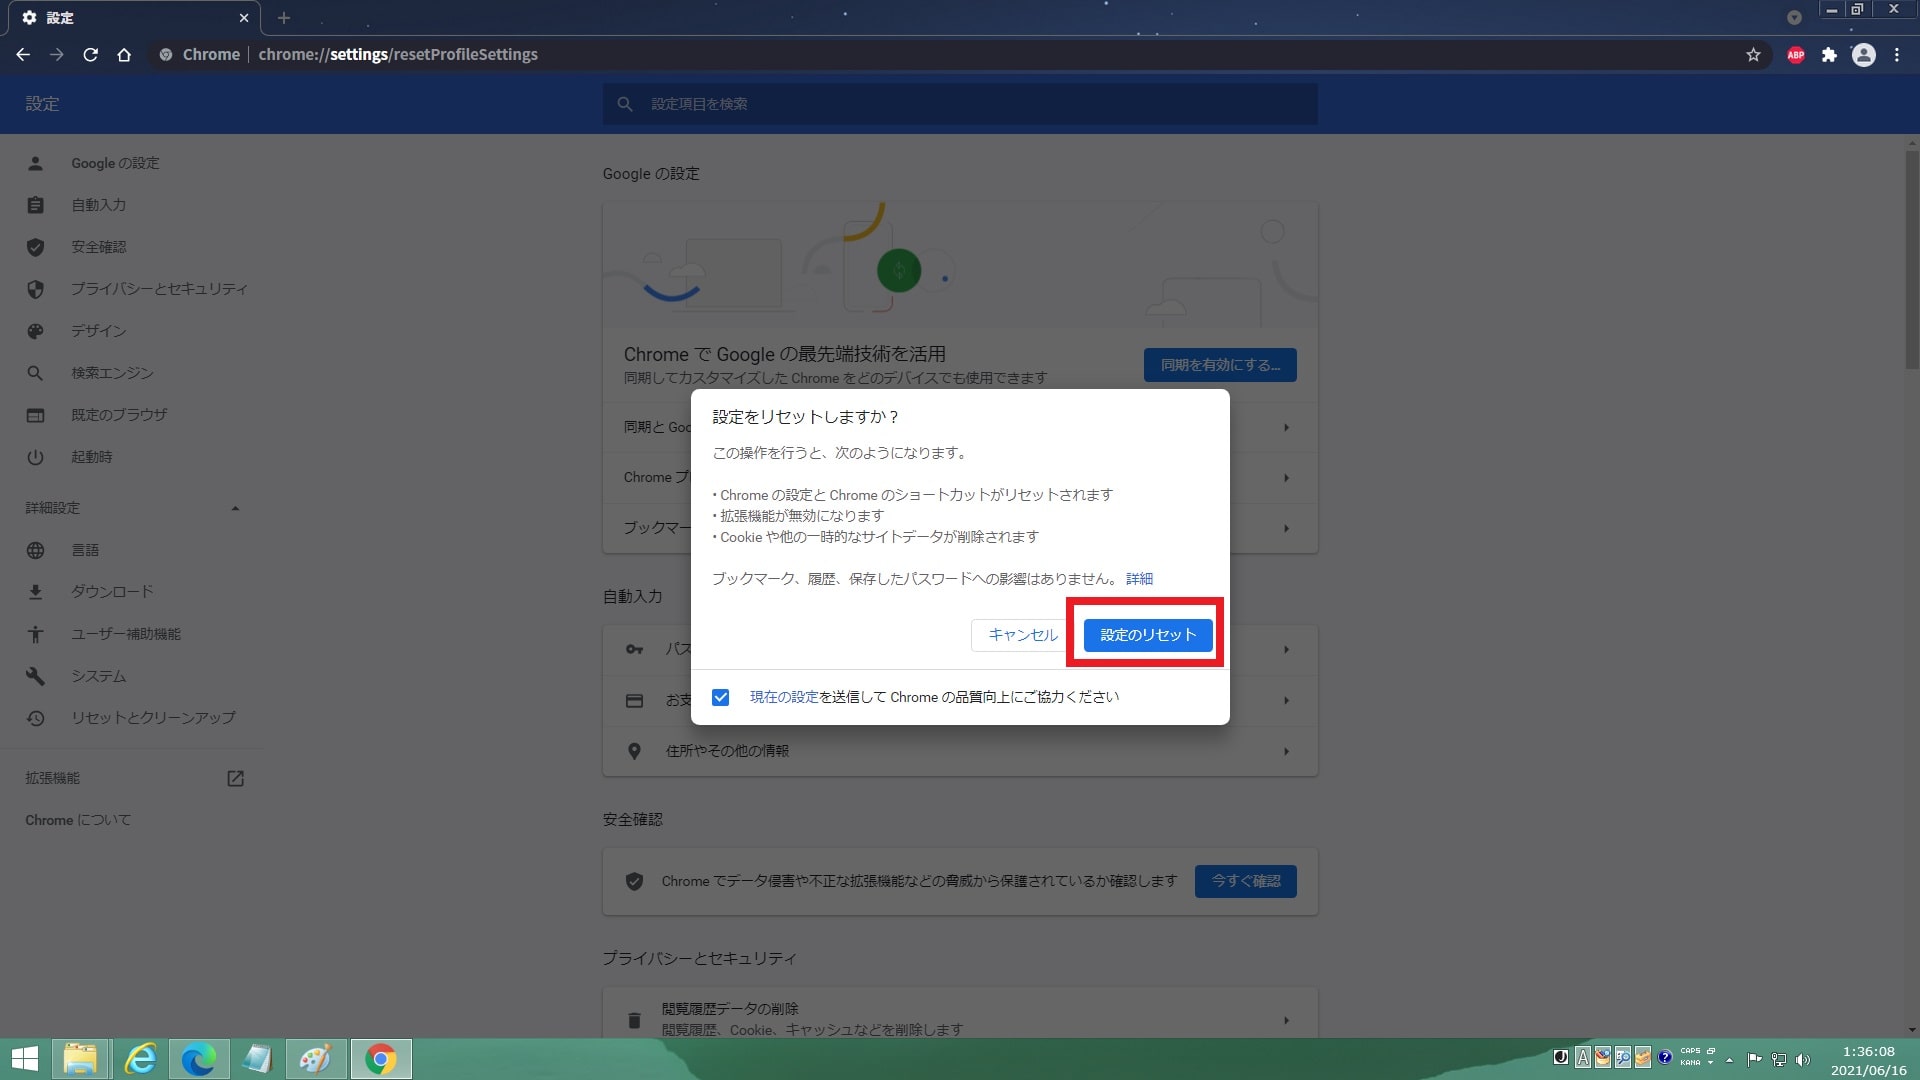Open the Adblock Plus extension icon

(x=1796, y=55)
